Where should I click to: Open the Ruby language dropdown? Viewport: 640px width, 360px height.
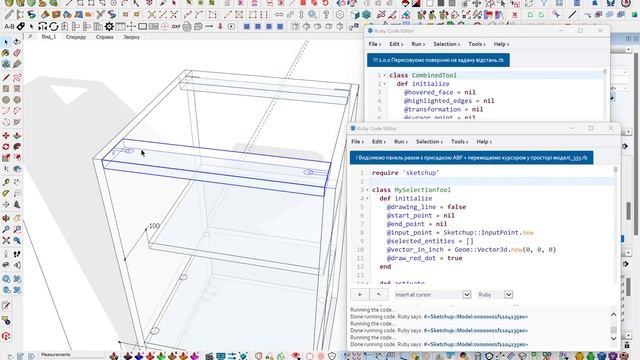495,295
